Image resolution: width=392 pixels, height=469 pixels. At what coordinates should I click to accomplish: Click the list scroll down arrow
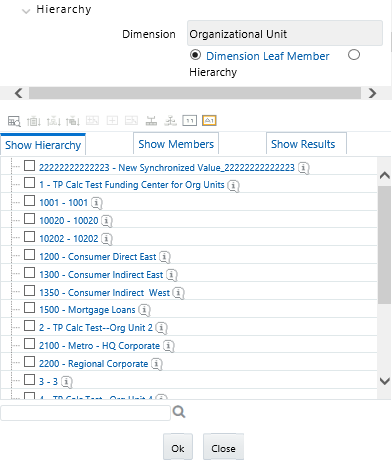point(385,381)
